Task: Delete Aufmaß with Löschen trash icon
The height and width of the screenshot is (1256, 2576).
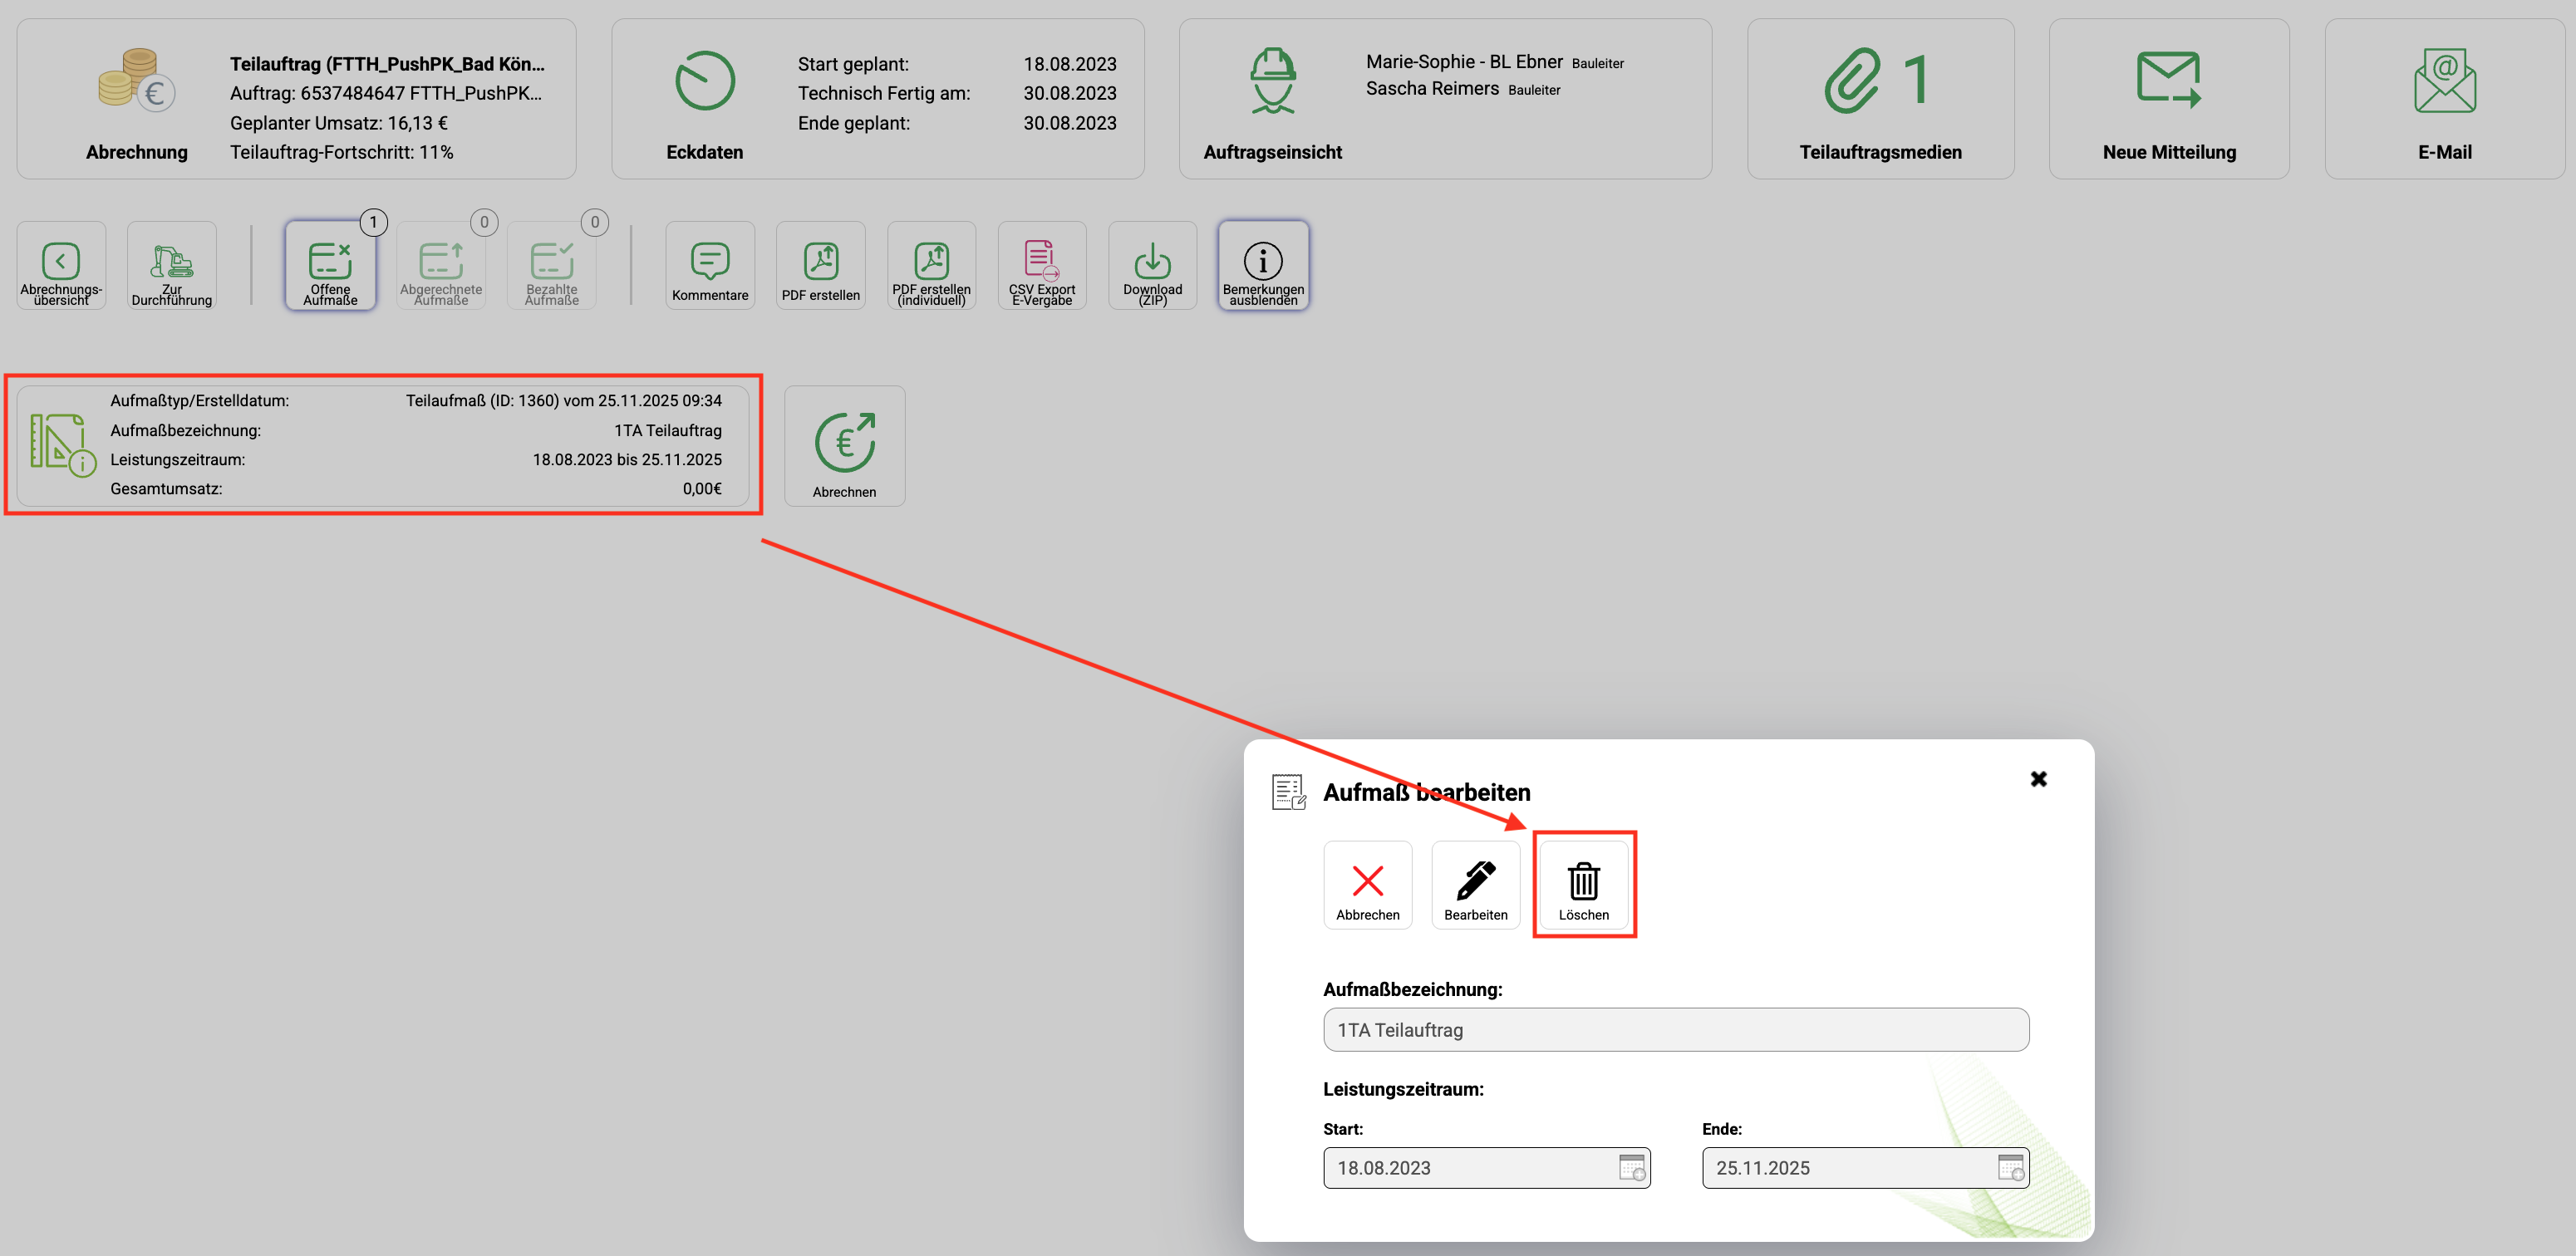Action: point(1583,884)
